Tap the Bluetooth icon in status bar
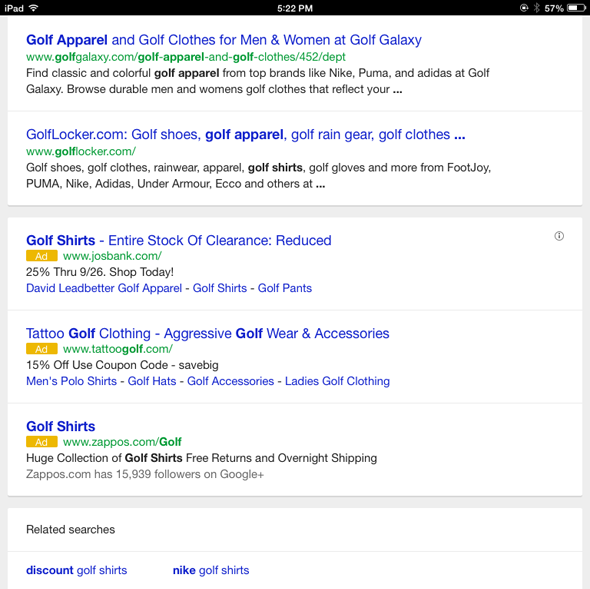590x589 pixels. pos(537,8)
